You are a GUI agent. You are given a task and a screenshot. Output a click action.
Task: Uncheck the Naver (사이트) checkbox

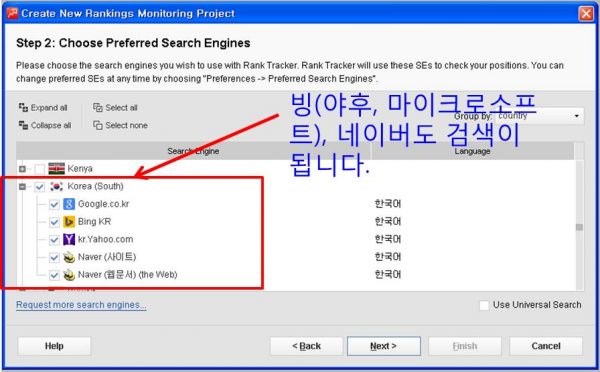54,257
